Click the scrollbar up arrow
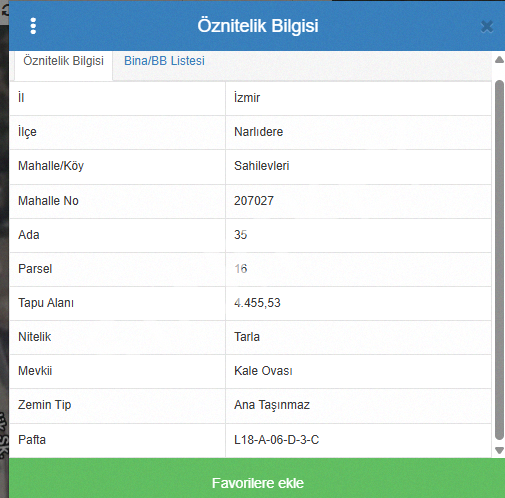This screenshot has height=498, width=505. (x=499, y=60)
